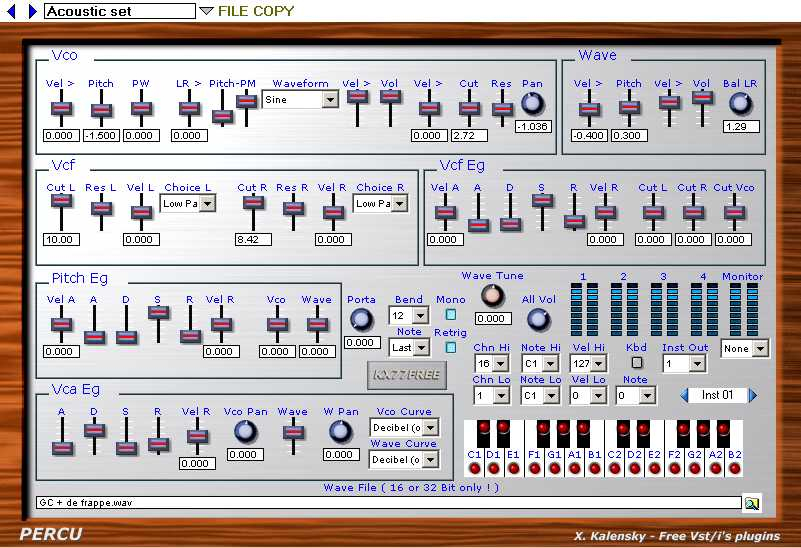This screenshot has width=801, height=548.
Task: Click the Acoustic set preset name field
Action: click(x=119, y=11)
